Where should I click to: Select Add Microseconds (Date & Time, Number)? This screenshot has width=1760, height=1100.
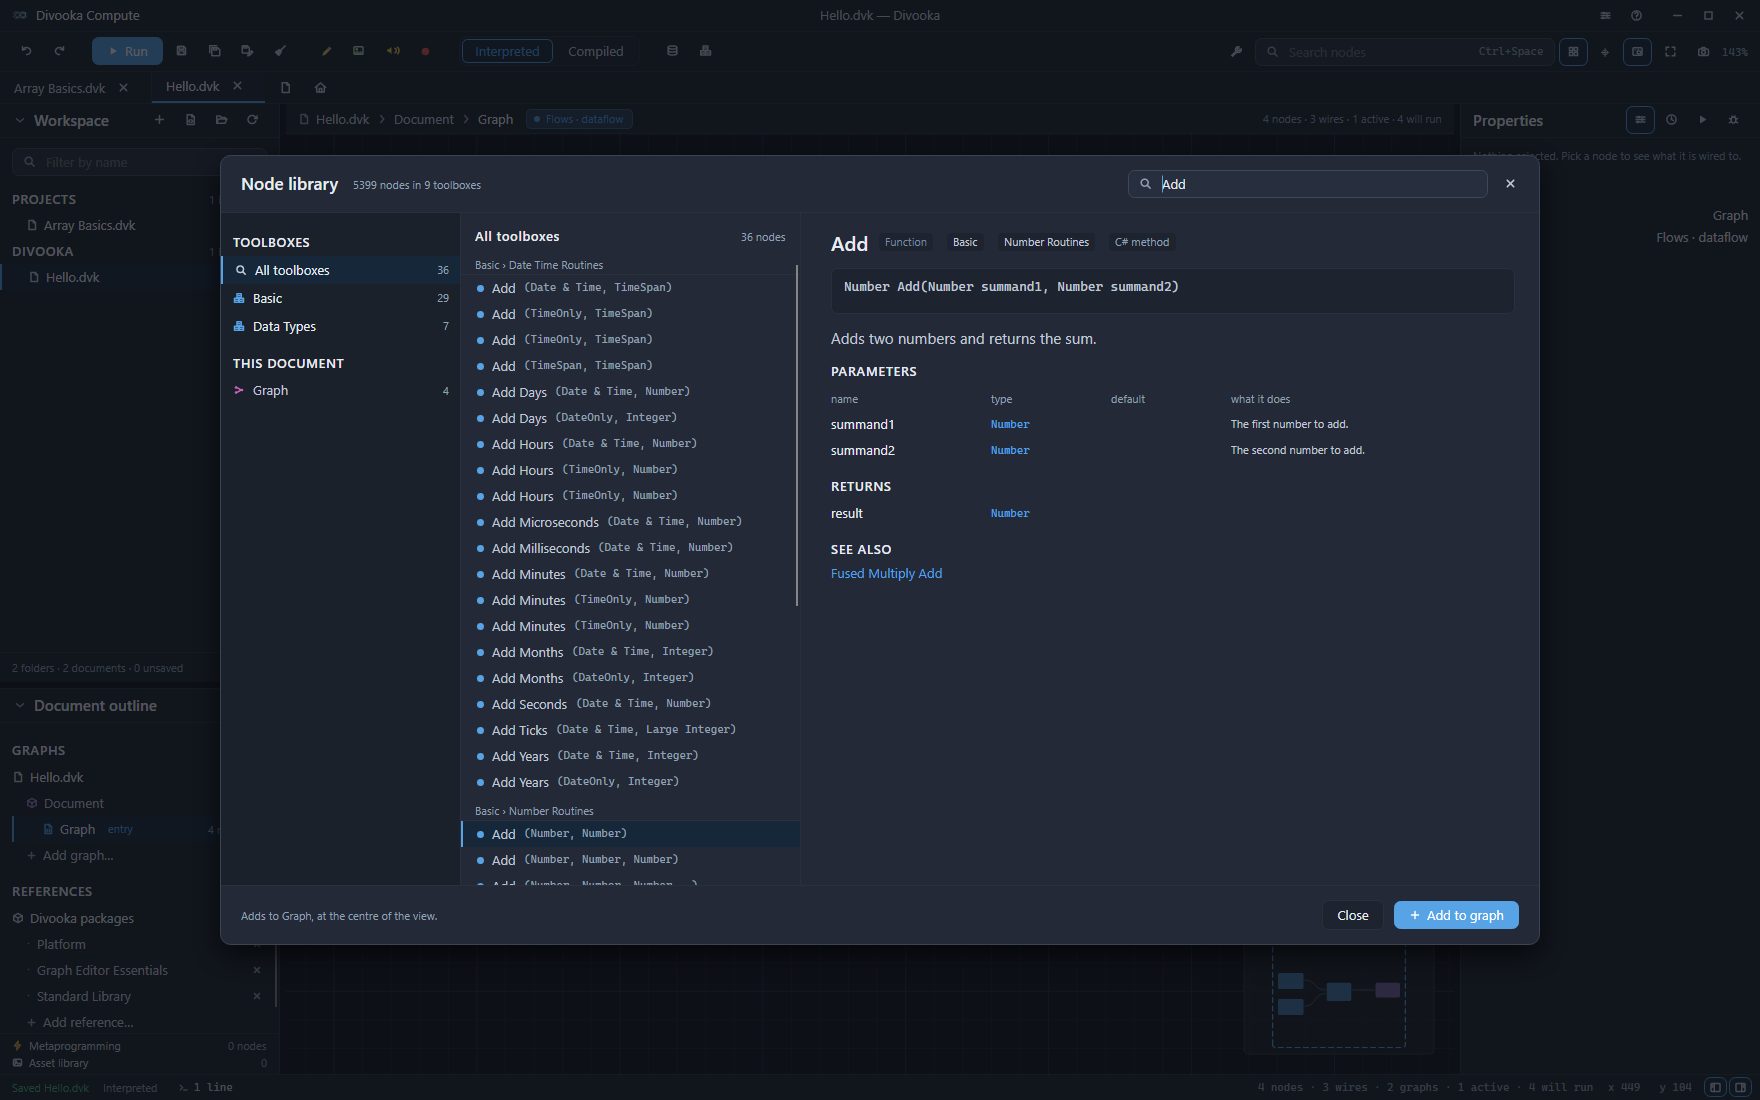point(630,522)
